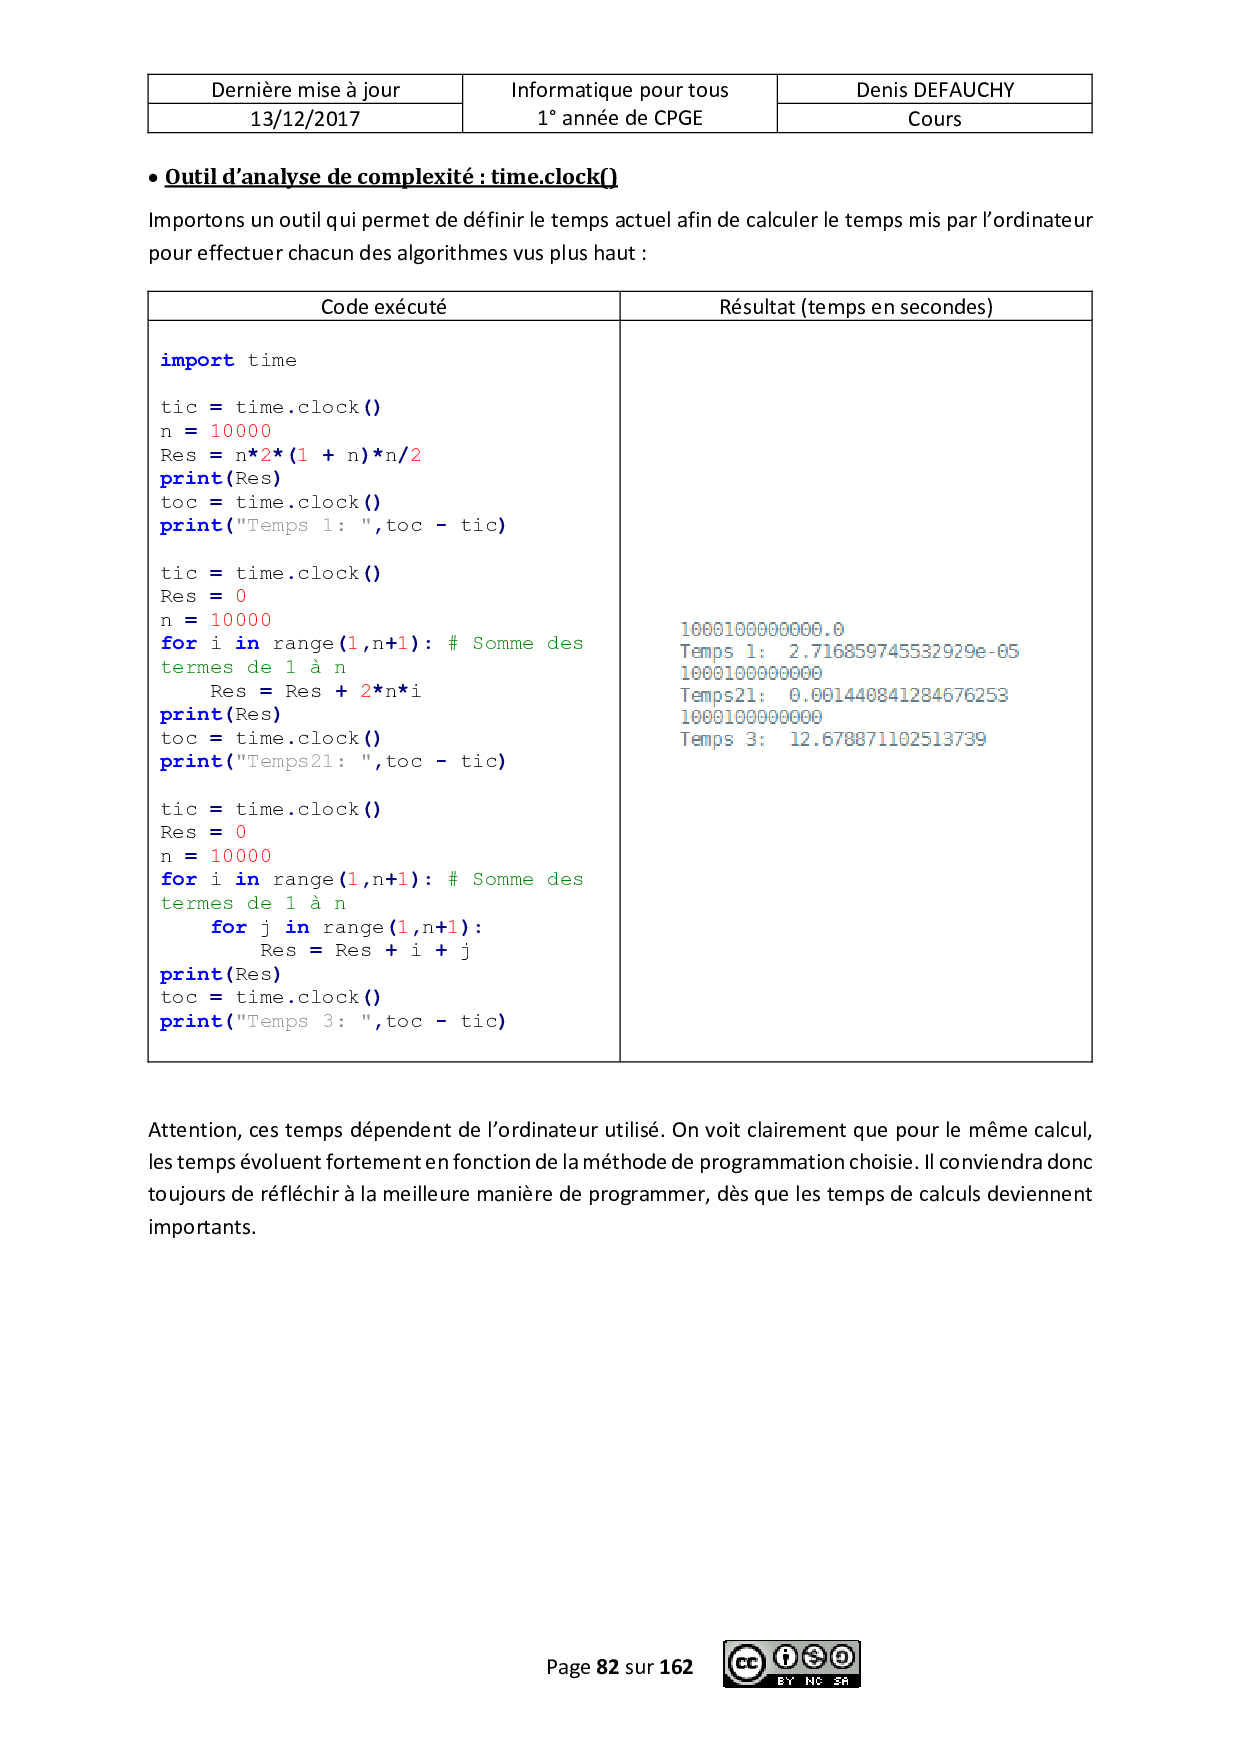Screen dimensions: 1240x1754
Task: Click the nested 'for j in range' line
Action: pyautogui.click(x=346, y=927)
